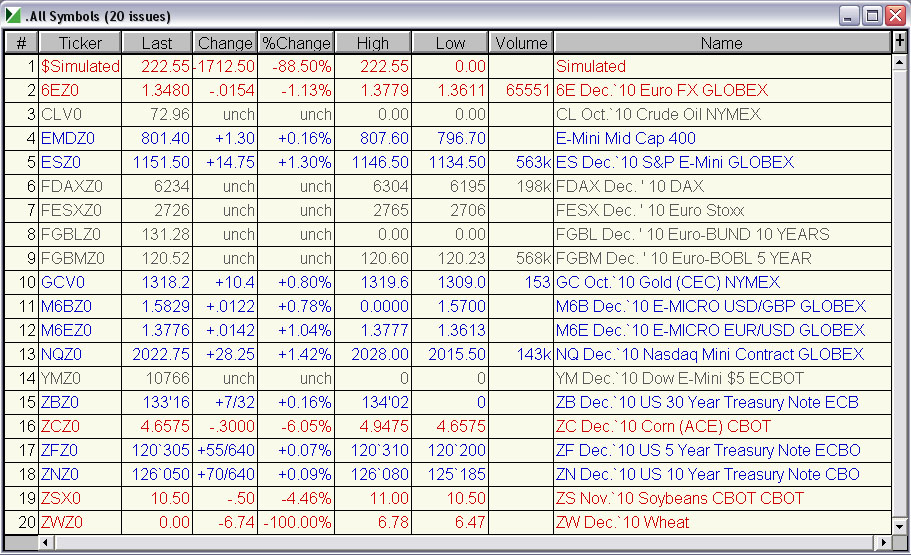Image resolution: width=911 pixels, height=555 pixels.
Task: Click -100.00% change in ZWZ0 row
Action: 297,522
